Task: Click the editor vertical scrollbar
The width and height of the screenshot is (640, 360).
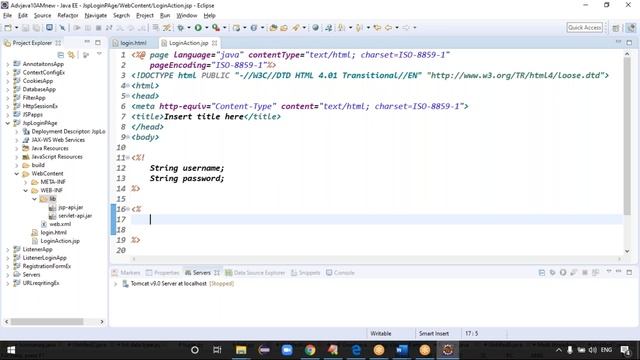Action: (x=627, y=136)
